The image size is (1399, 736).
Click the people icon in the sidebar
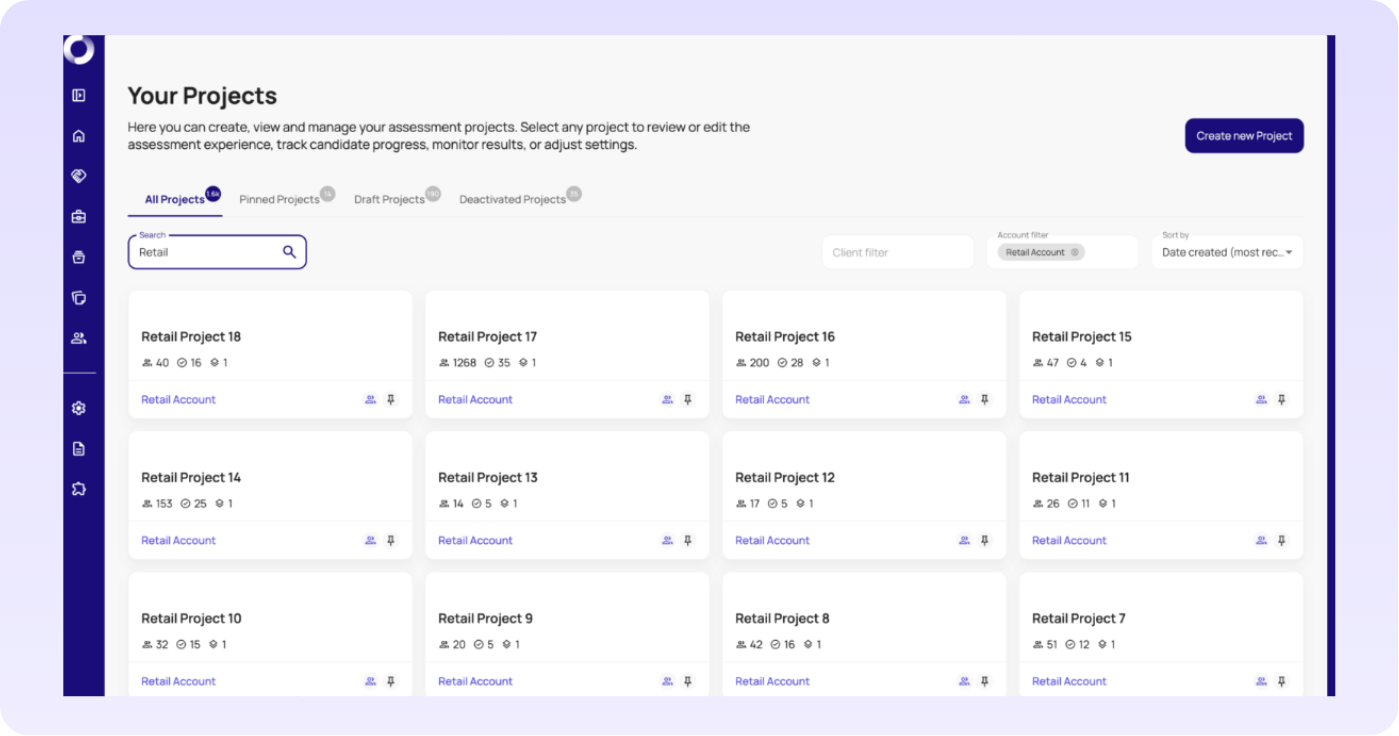tap(79, 338)
